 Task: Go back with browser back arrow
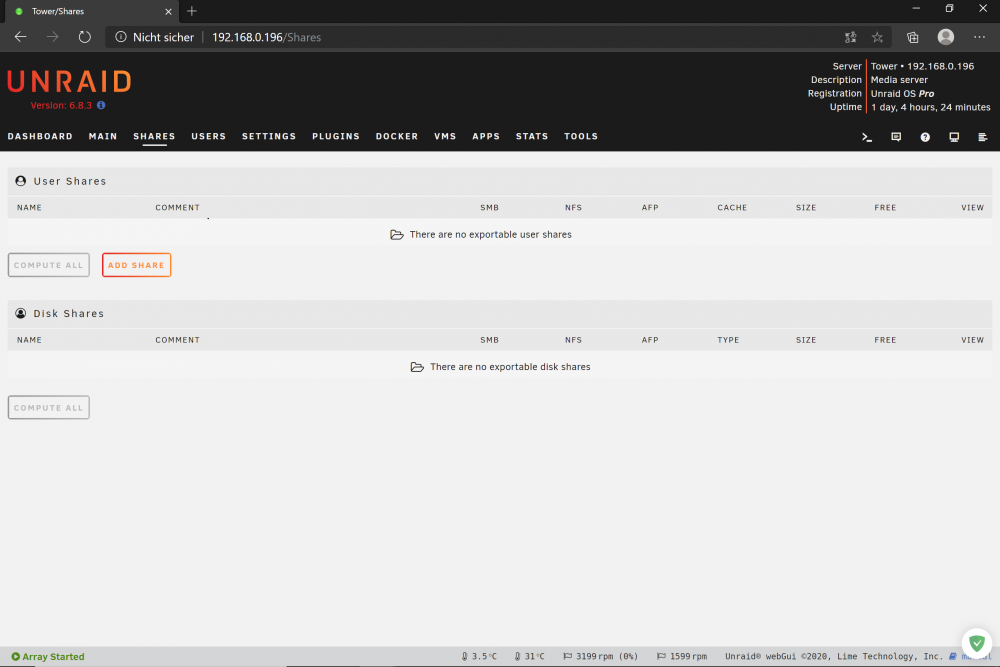coord(20,37)
